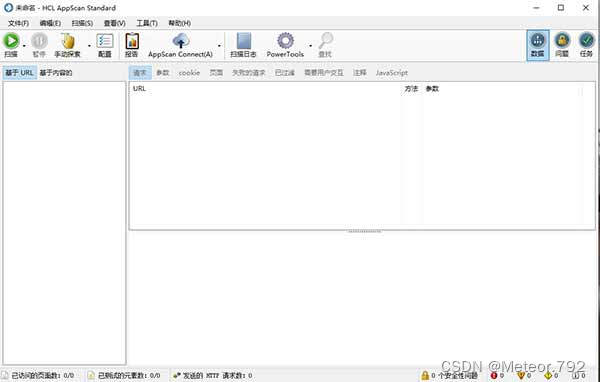Screen dimensions: 600x382
Task: Select the User Interaction Needed (需要用户交互) tab
Action: click(324, 73)
